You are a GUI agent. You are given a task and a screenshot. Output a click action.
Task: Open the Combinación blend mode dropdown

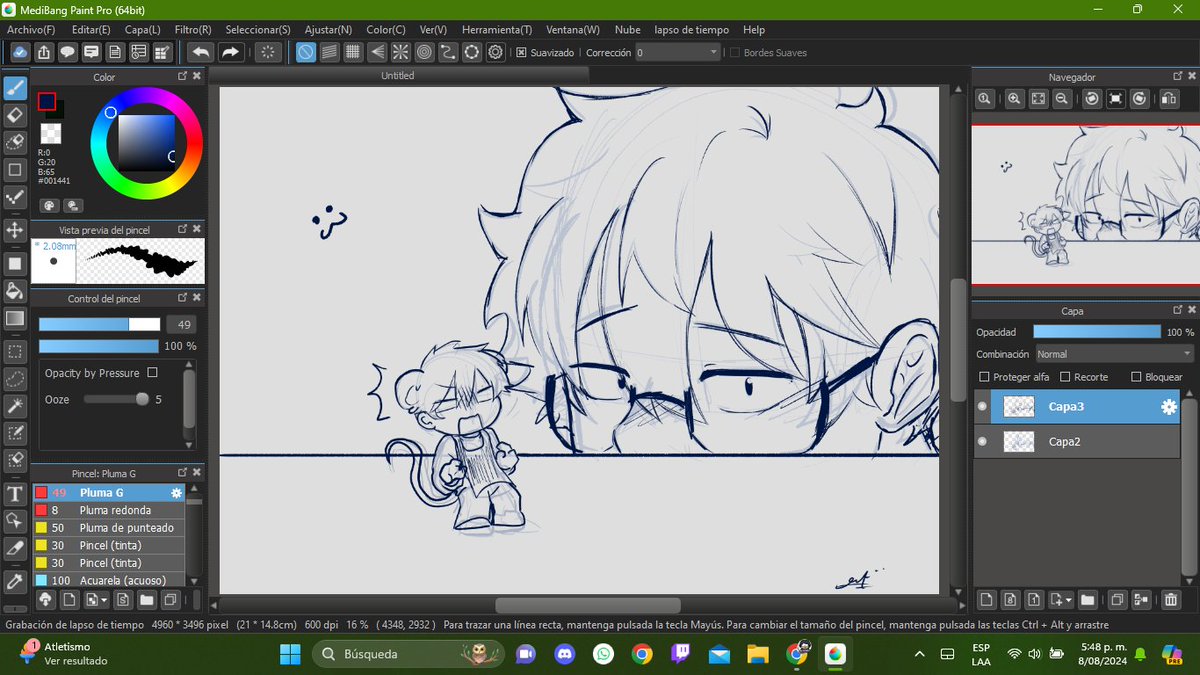1115,354
